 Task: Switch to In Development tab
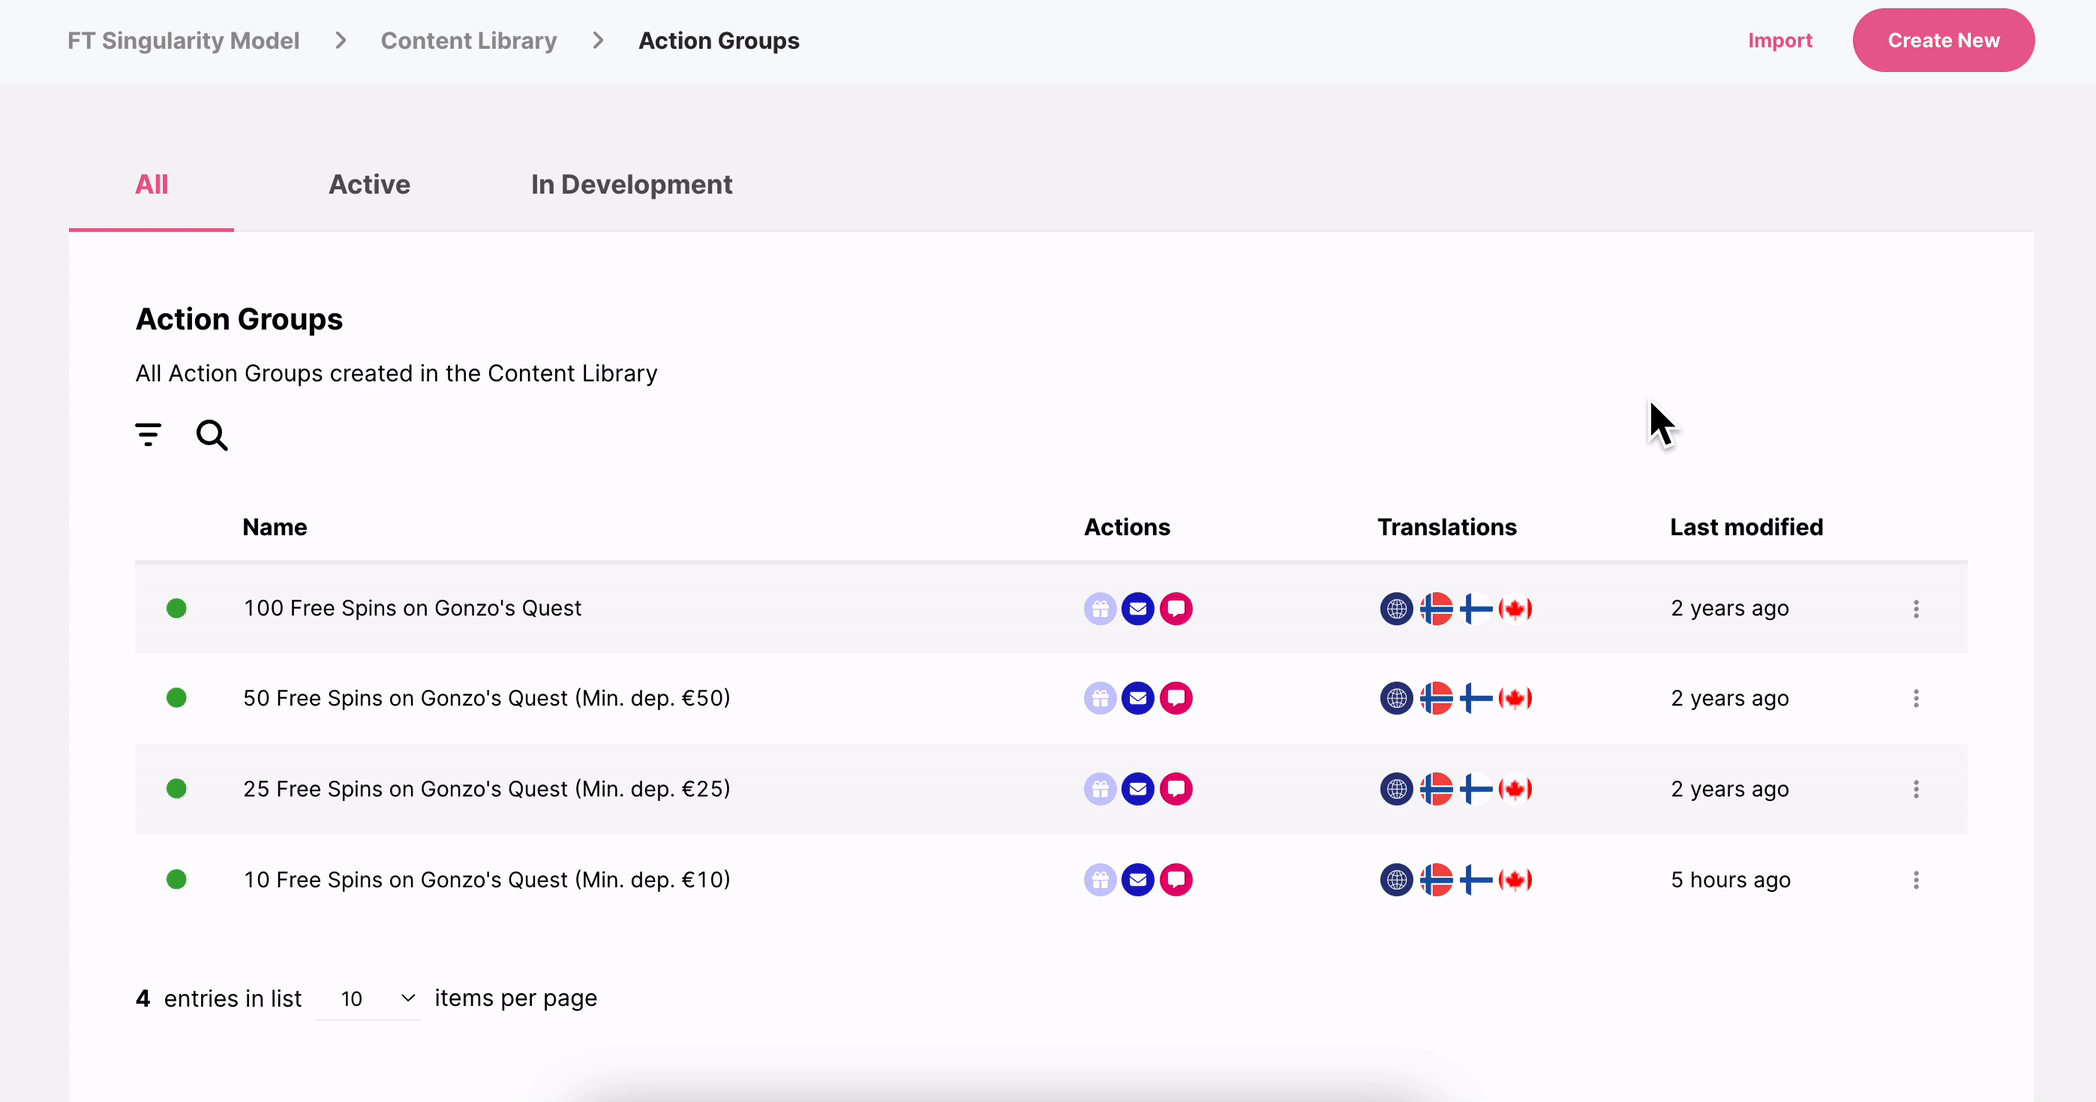tap(631, 184)
